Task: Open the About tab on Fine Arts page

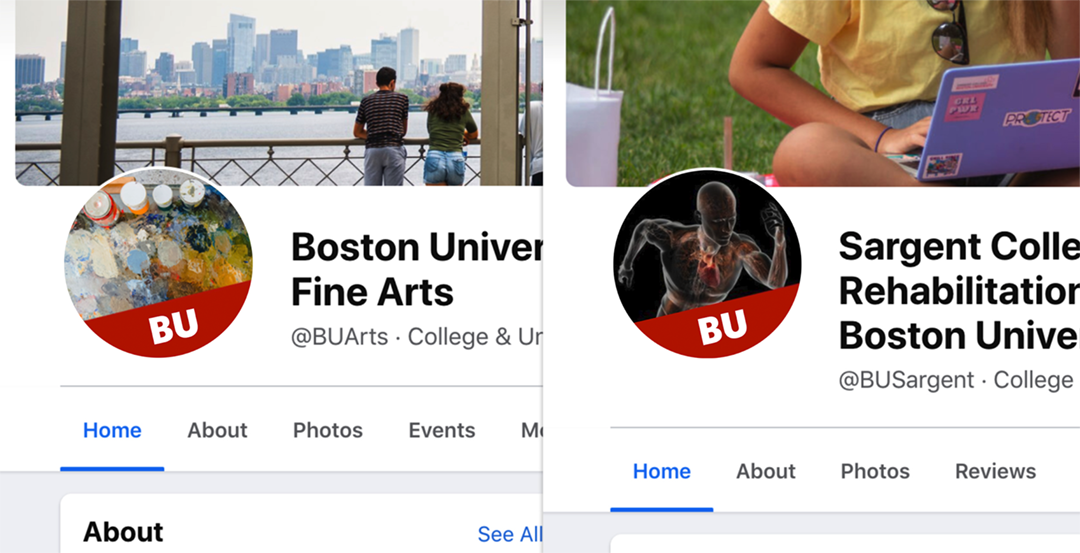Action: [217, 430]
